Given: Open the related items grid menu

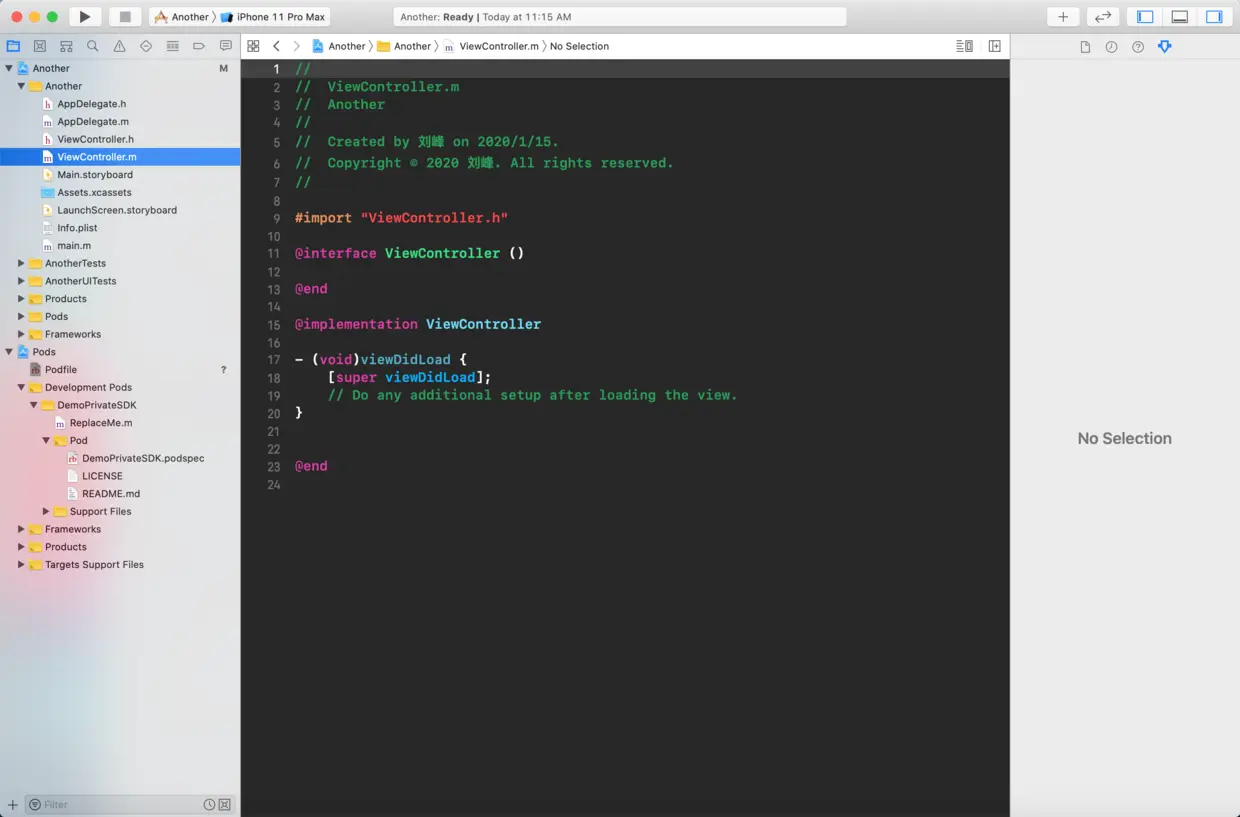Looking at the screenshot, I should coord(253,46).
